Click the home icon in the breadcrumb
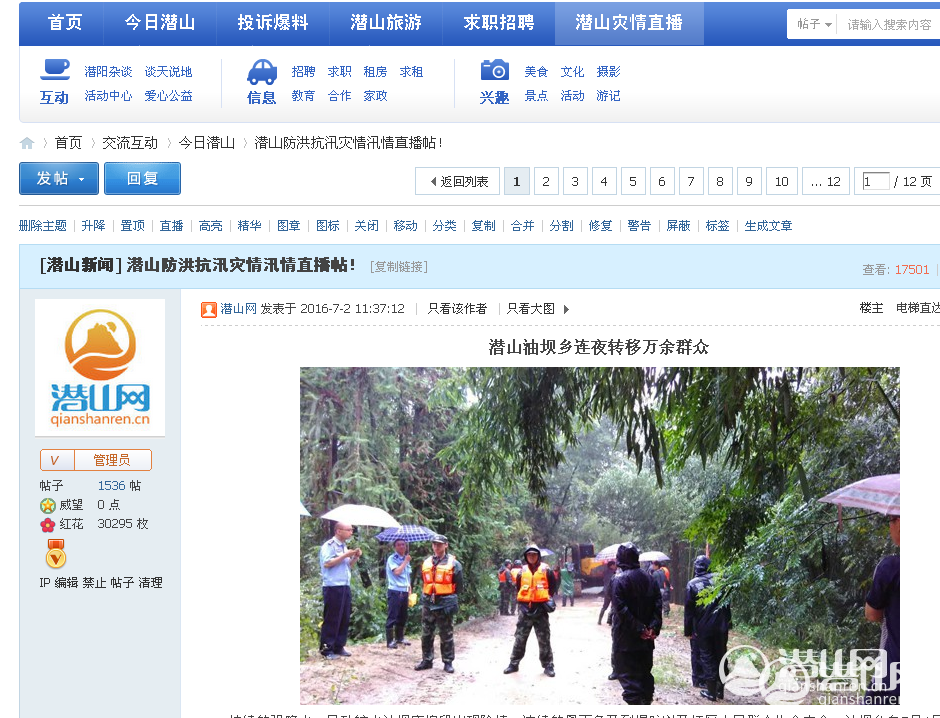Screen dimensions: 940x718 pyautogui.click(x=27, y=143)
